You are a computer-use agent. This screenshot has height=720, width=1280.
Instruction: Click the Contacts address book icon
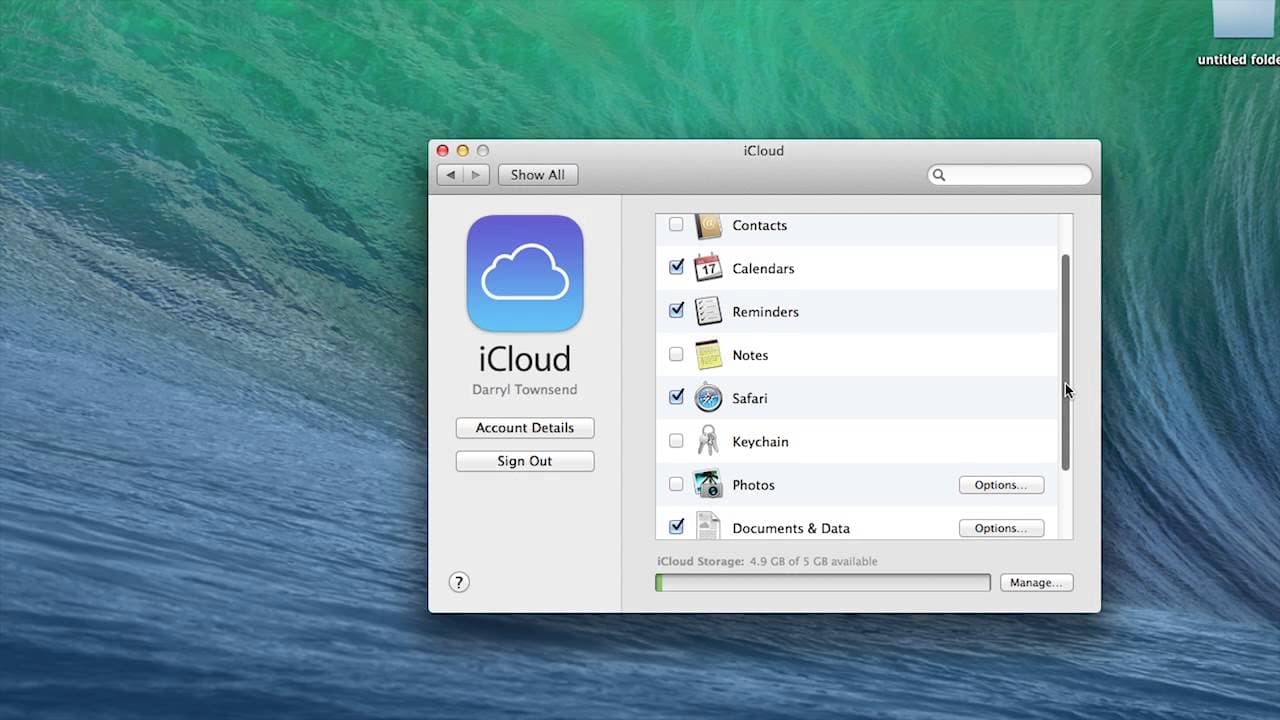pyautogui.click(x=708, y=226)
